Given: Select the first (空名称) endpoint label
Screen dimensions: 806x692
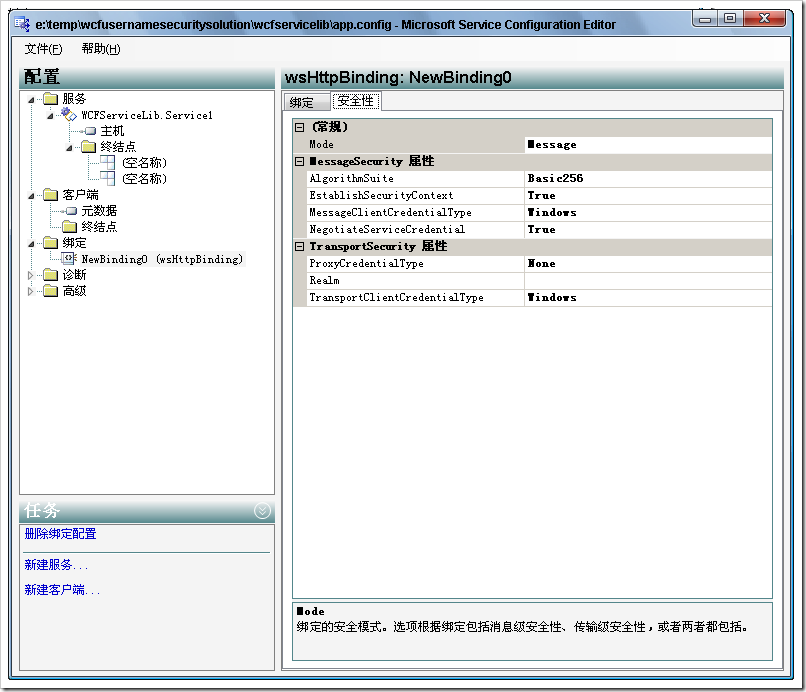Looking at the screenshot, I should [x=144, y=163].
